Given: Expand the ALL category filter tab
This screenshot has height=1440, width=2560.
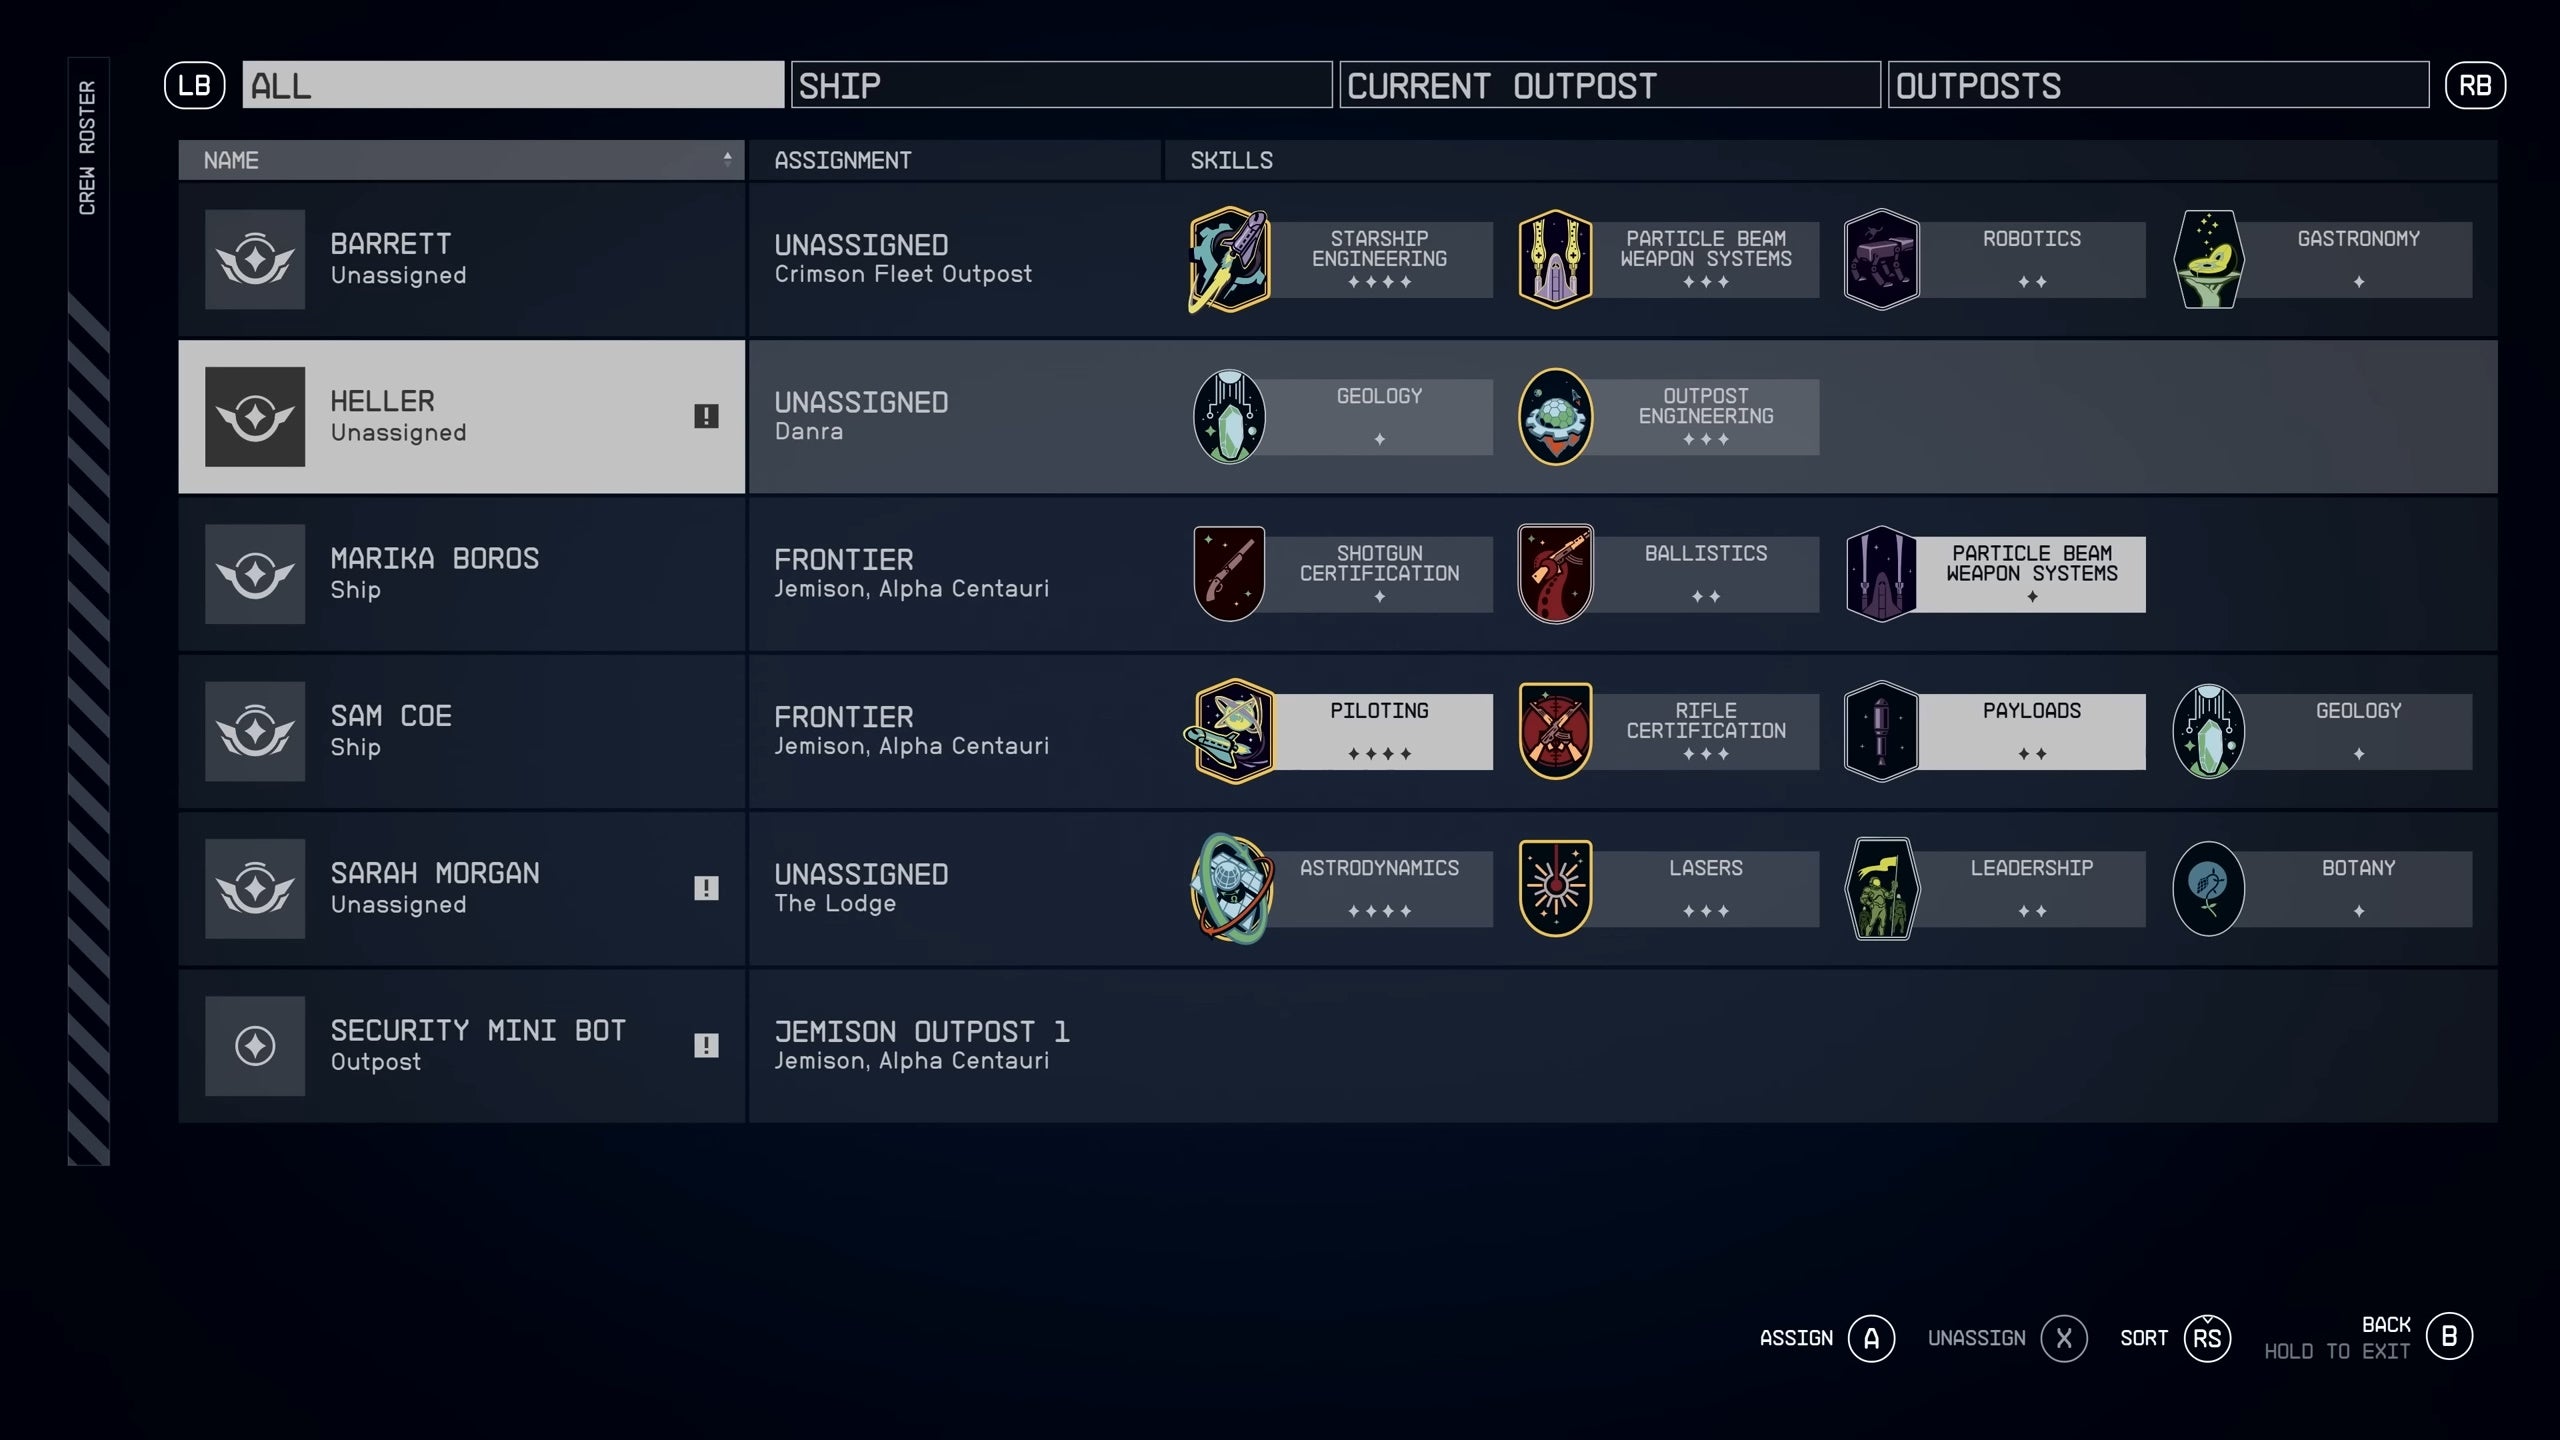Looking at the screenshot, I should pyautogui.click(x=512, y=83).
